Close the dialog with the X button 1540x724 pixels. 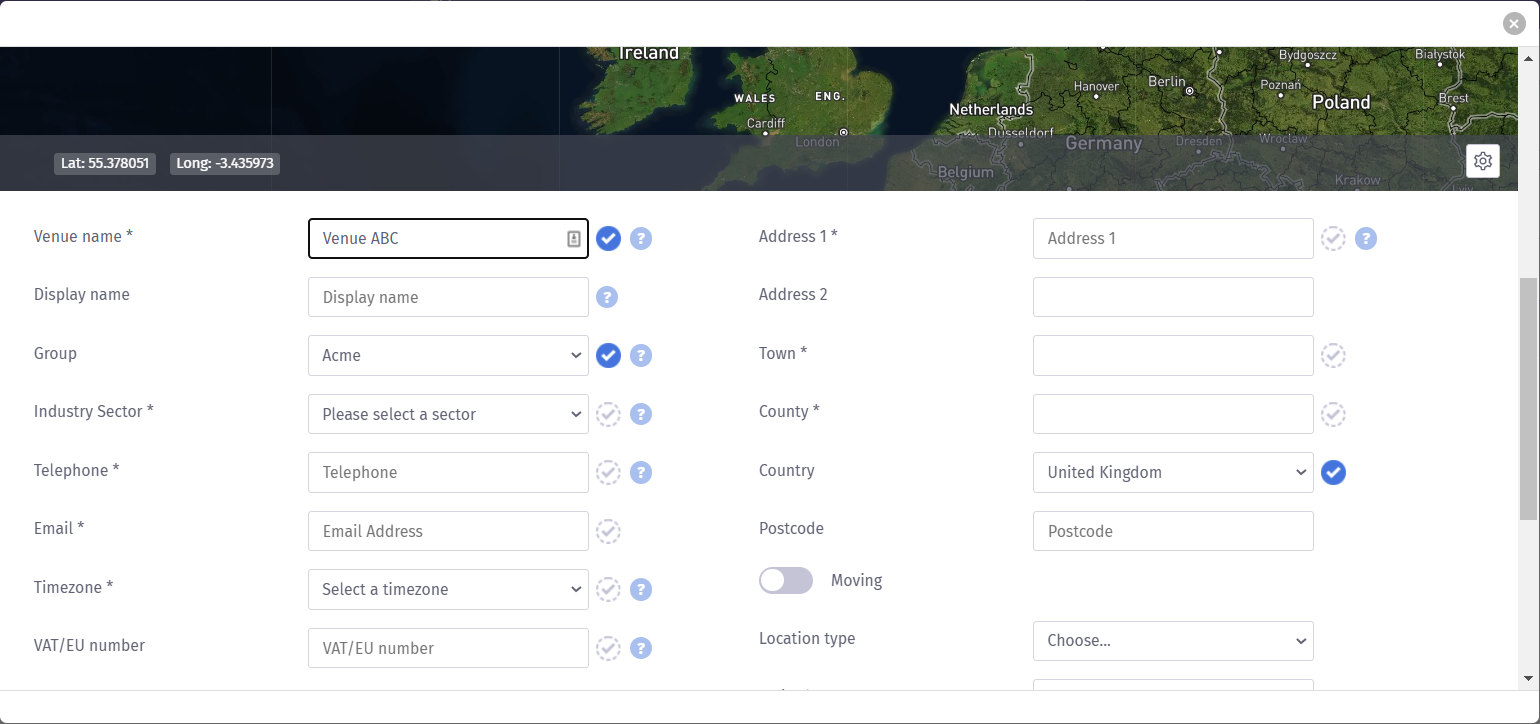click(x=1514, y=24)
